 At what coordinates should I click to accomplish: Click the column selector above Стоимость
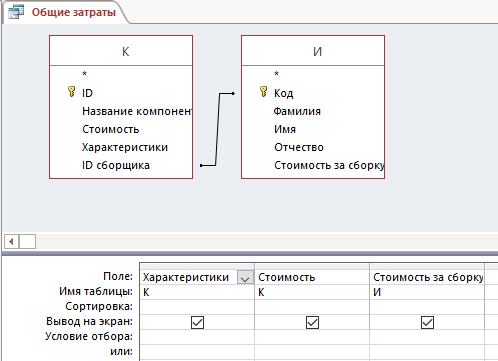[x=312, y=266]
